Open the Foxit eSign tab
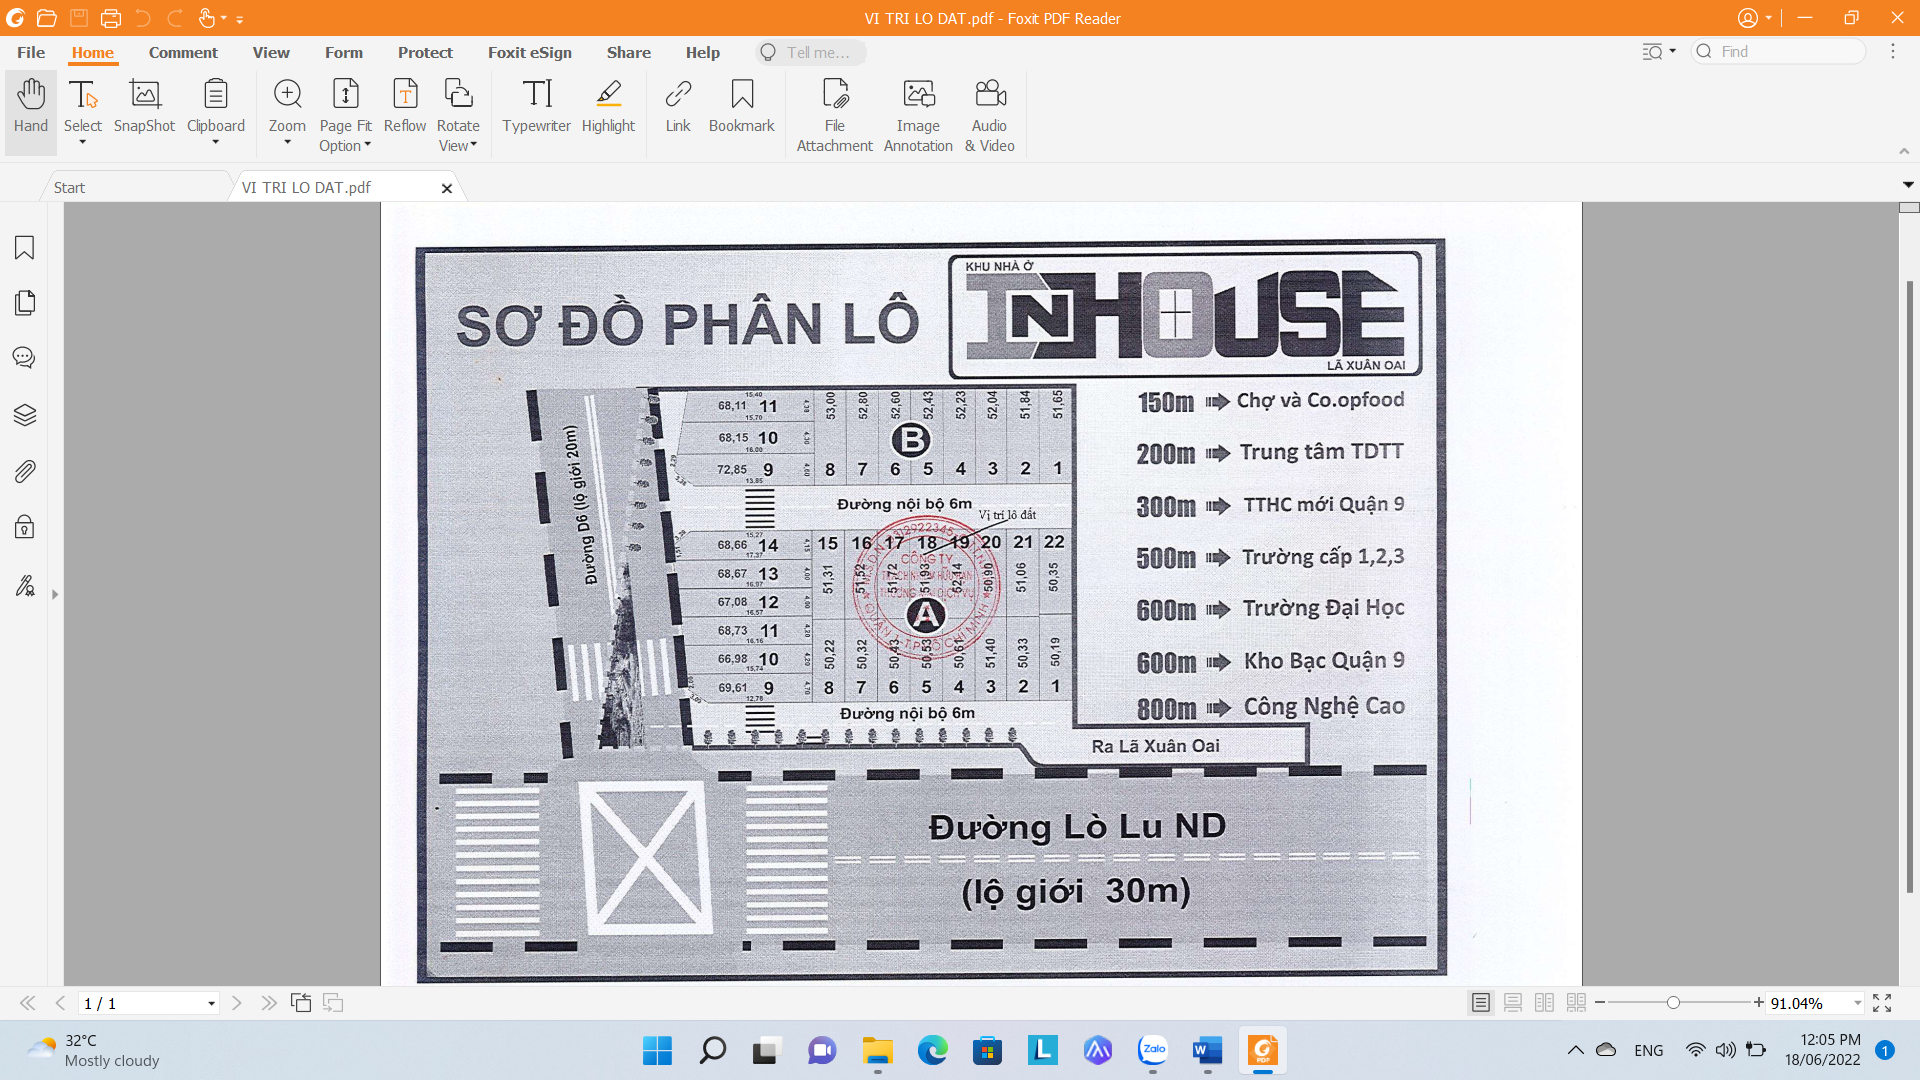Screen dimensions: 1920x1080 pos(530,52)
